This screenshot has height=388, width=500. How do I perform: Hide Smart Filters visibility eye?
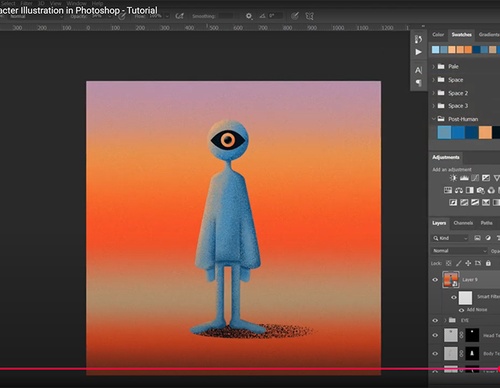(x=454, y=297)
